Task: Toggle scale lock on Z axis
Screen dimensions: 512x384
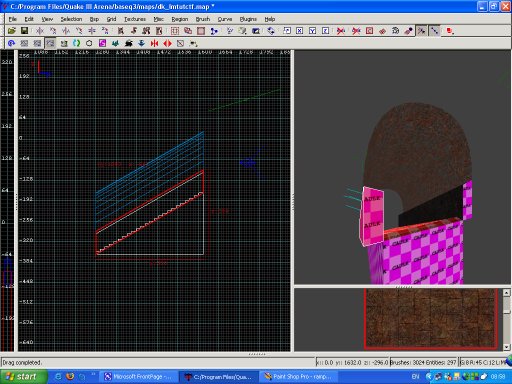Action: (326, 31)
